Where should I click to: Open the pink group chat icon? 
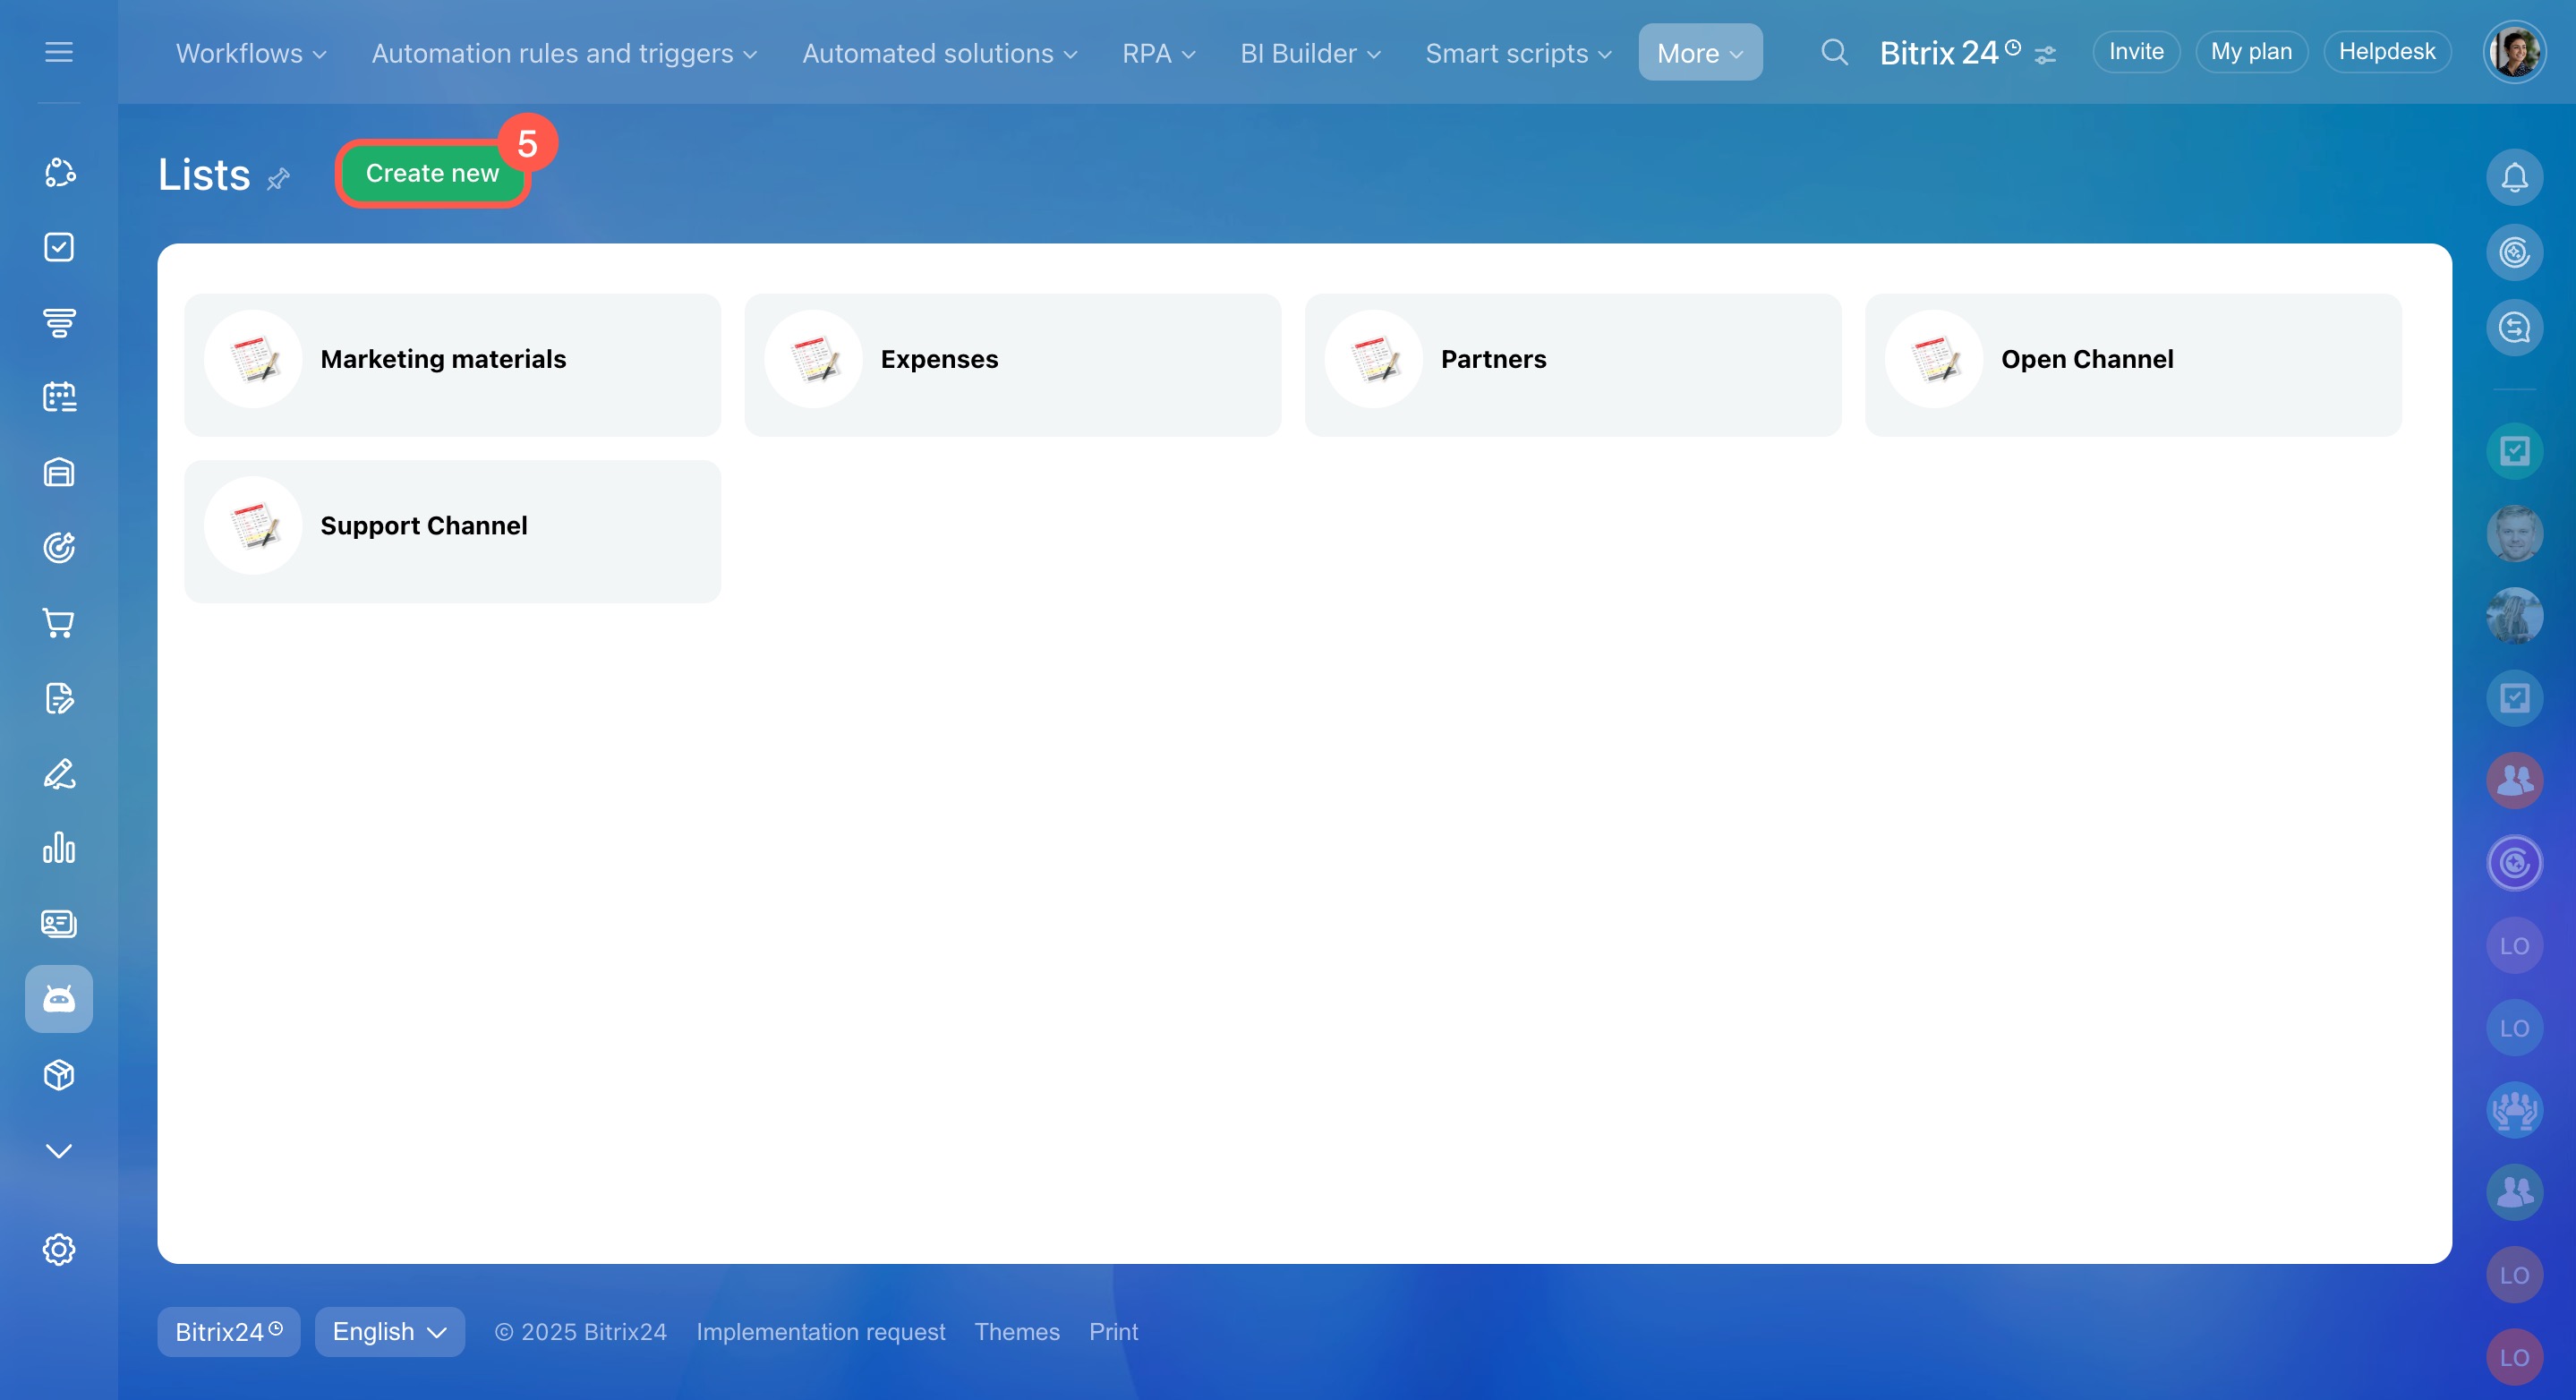pos(2514,780)
